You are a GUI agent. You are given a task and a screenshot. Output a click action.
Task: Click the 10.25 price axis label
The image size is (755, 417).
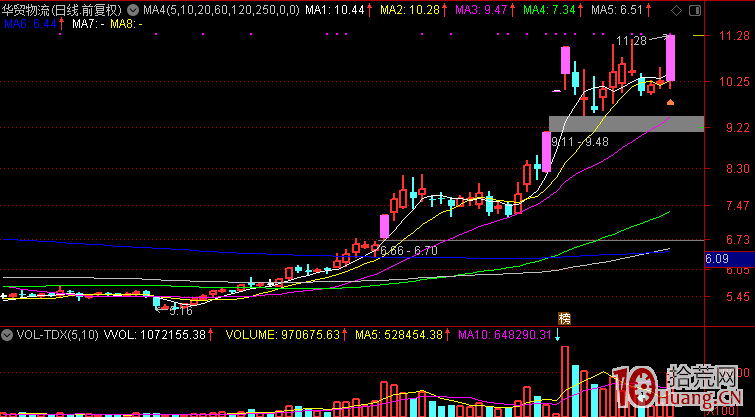tap(734, 82)
